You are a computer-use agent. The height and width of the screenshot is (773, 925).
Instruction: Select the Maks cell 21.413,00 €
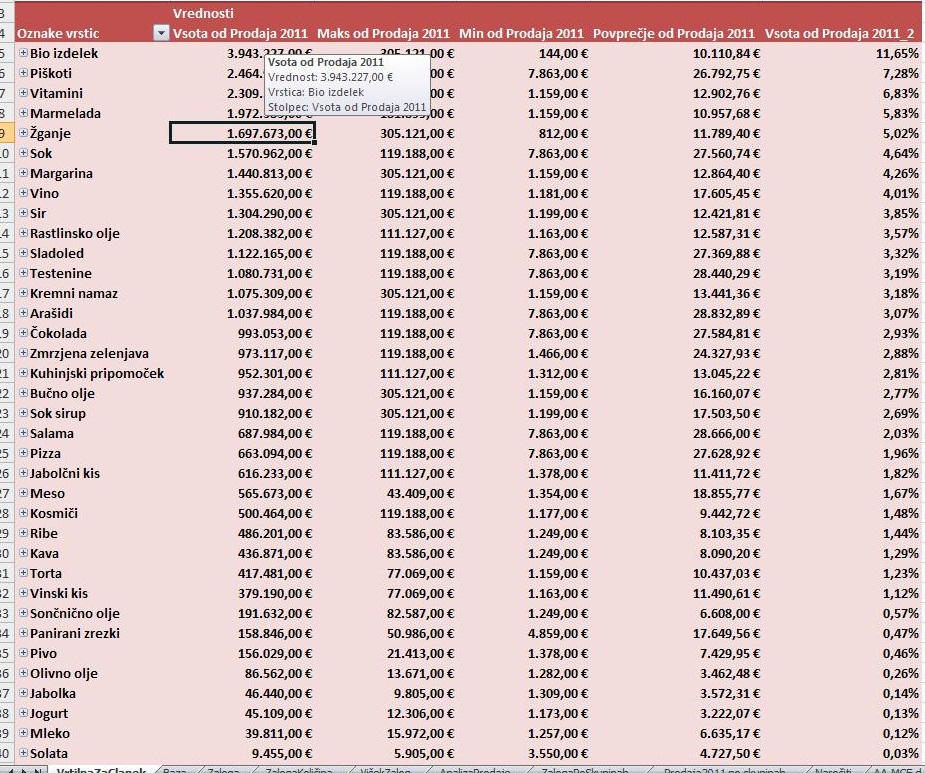point(386,653)
